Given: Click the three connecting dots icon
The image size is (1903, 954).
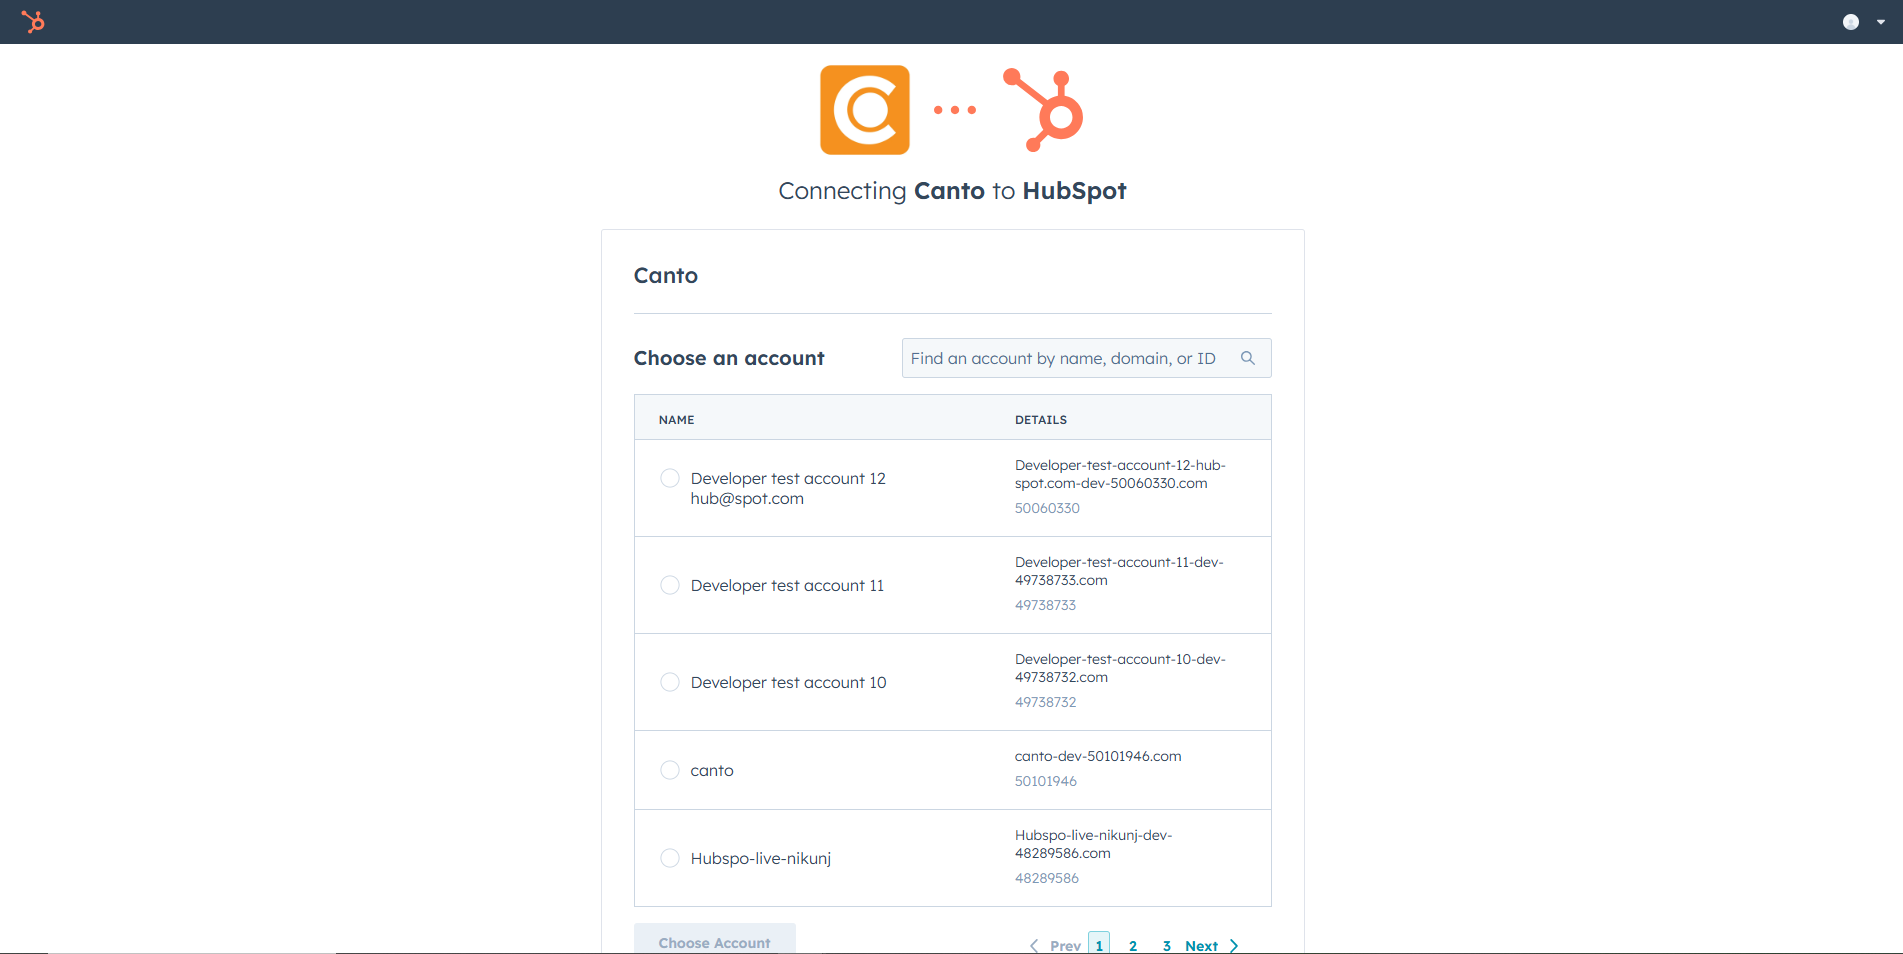Looking at the screenshot, I should (x=955, y=110).
